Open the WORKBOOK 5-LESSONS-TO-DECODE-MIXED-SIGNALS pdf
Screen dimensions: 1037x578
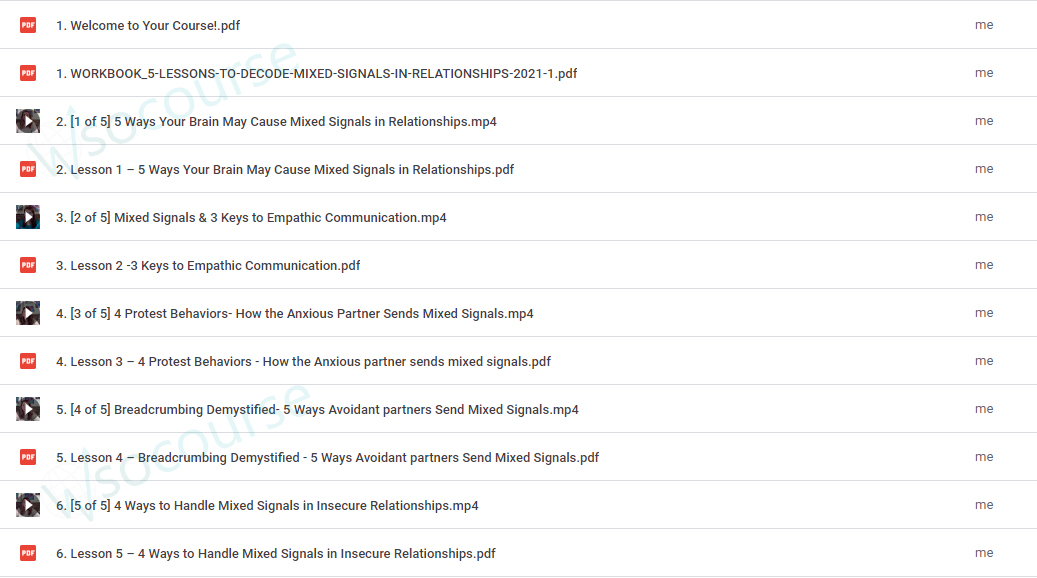point(316,73)
